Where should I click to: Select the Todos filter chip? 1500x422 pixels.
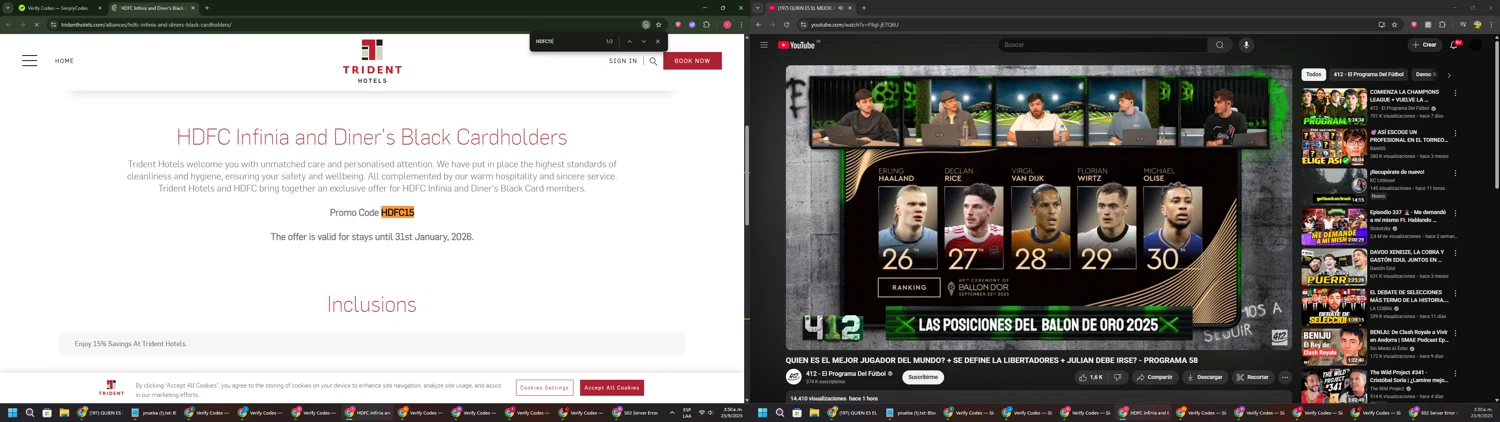1313,74
